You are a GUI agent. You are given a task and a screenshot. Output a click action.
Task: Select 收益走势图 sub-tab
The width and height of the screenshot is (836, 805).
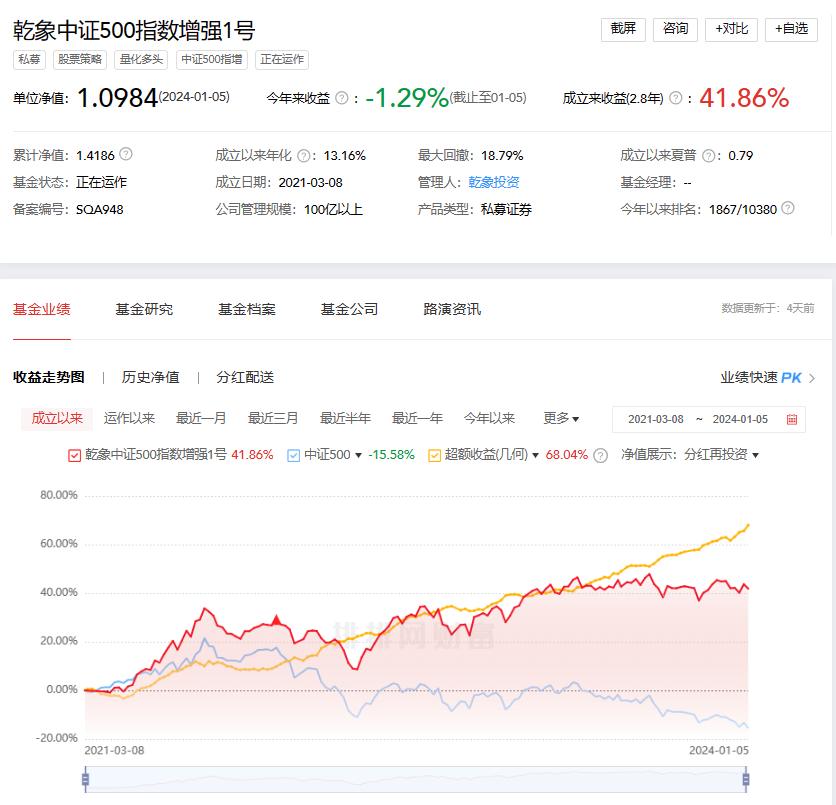(49, 377)
